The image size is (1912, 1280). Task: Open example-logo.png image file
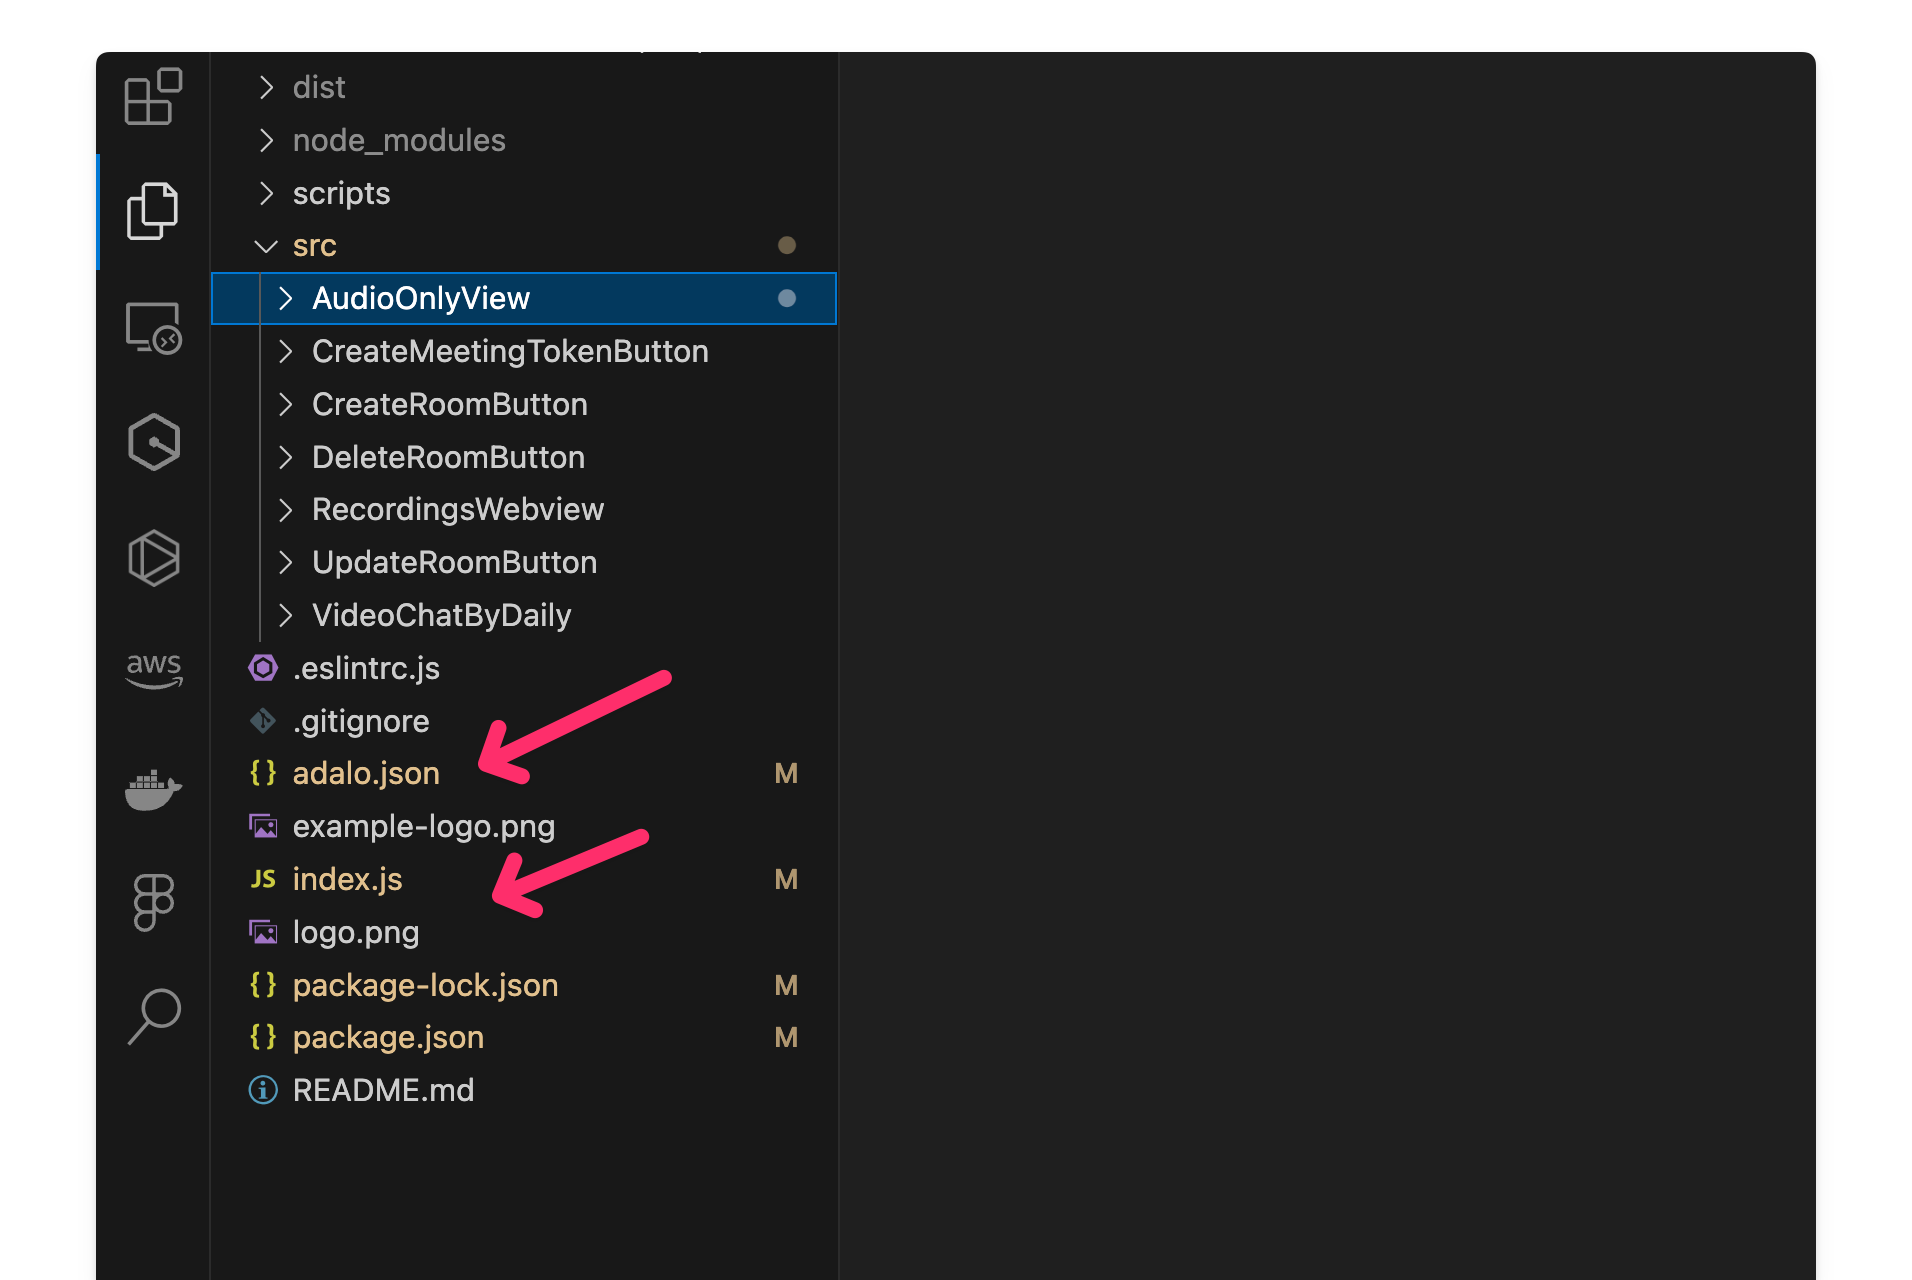point(423,827)
